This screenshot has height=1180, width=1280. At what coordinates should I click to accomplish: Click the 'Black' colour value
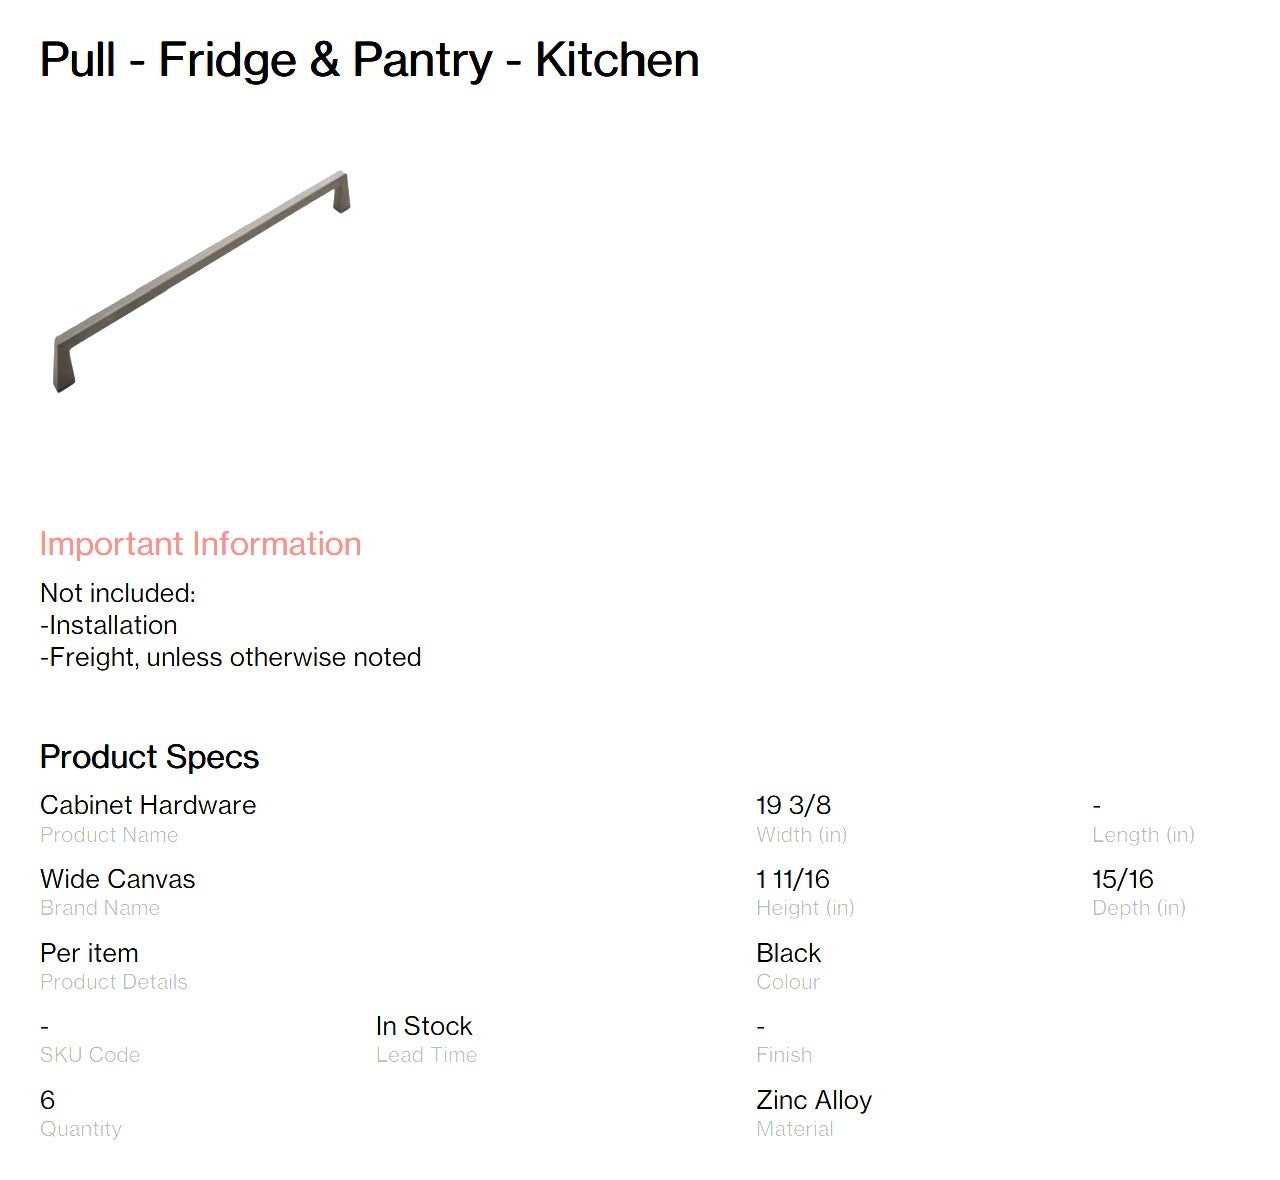(x=788, y=953)
